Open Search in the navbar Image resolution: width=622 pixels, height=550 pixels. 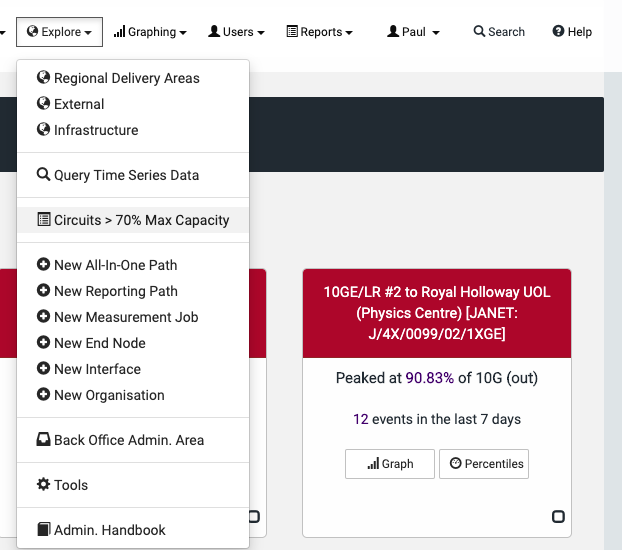(499, 32)
